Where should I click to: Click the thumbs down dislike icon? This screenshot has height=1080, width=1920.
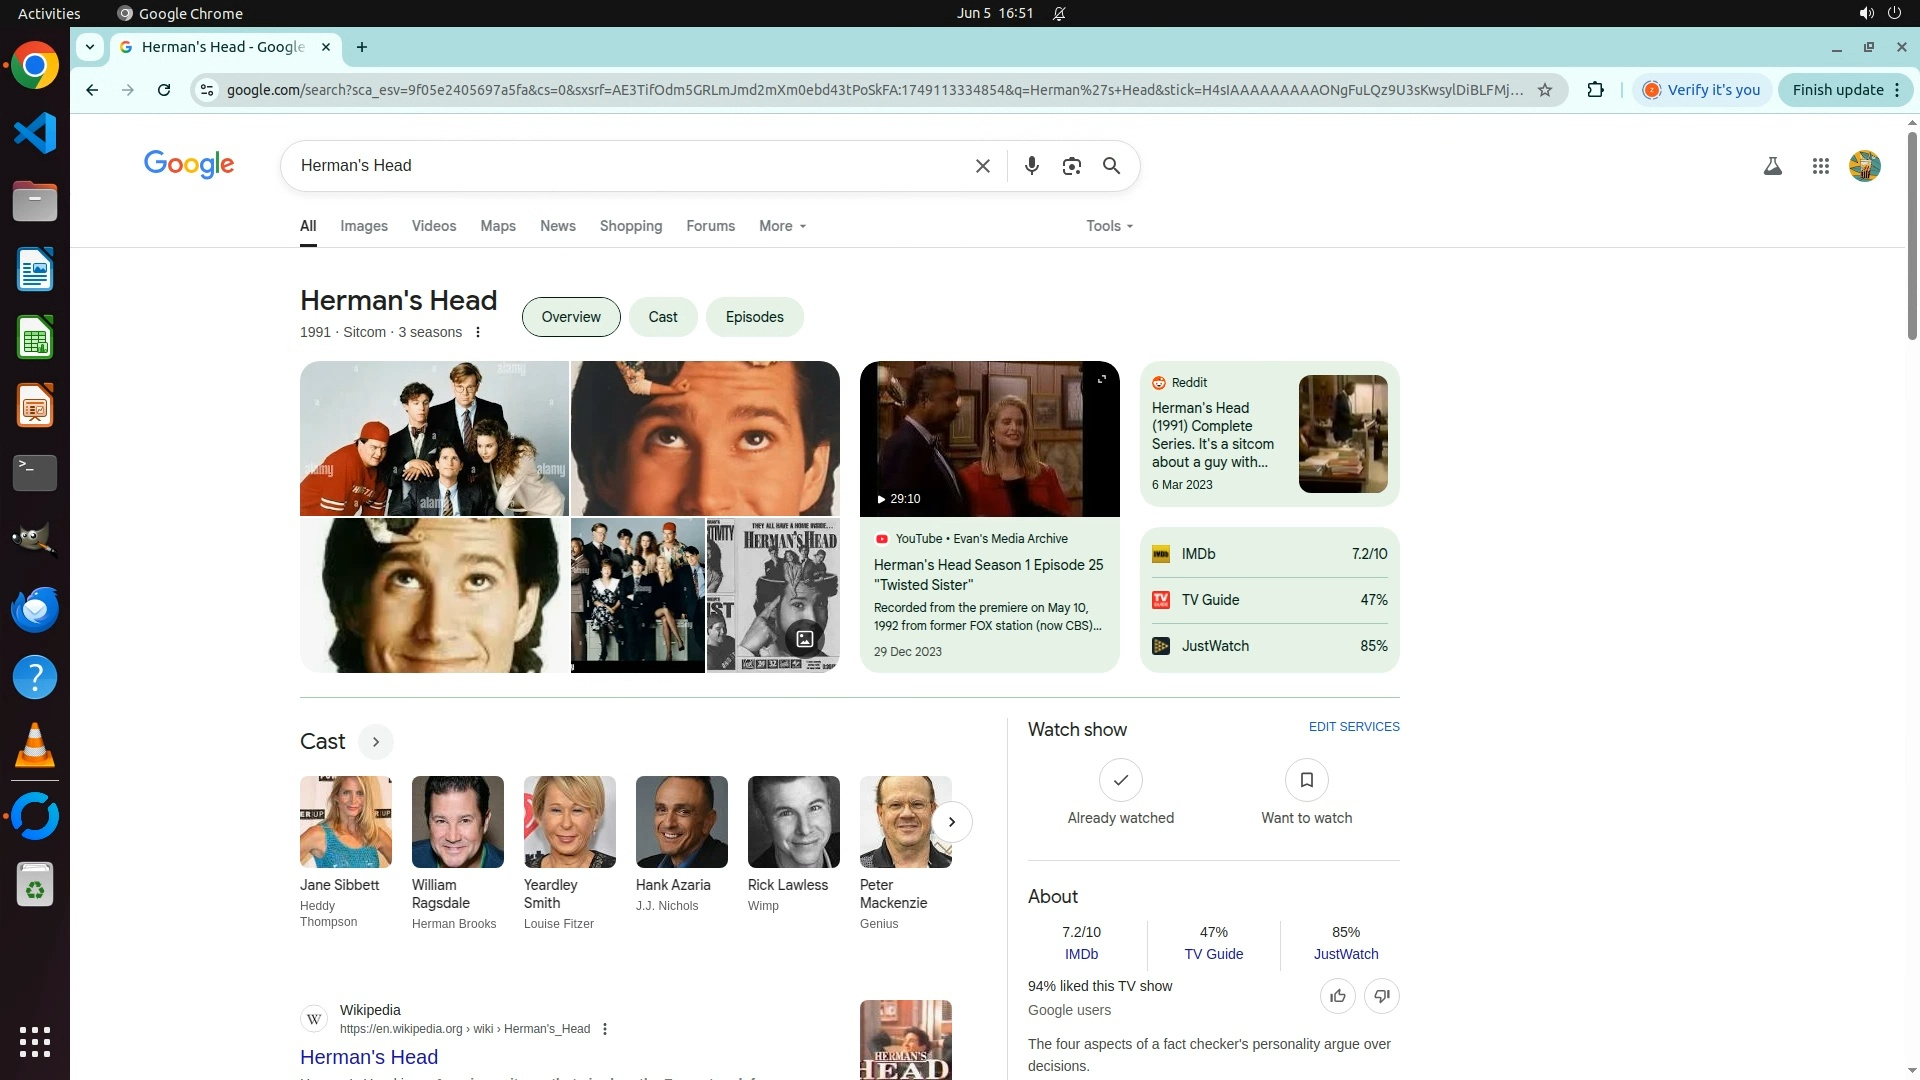[x=1381, y=996]
